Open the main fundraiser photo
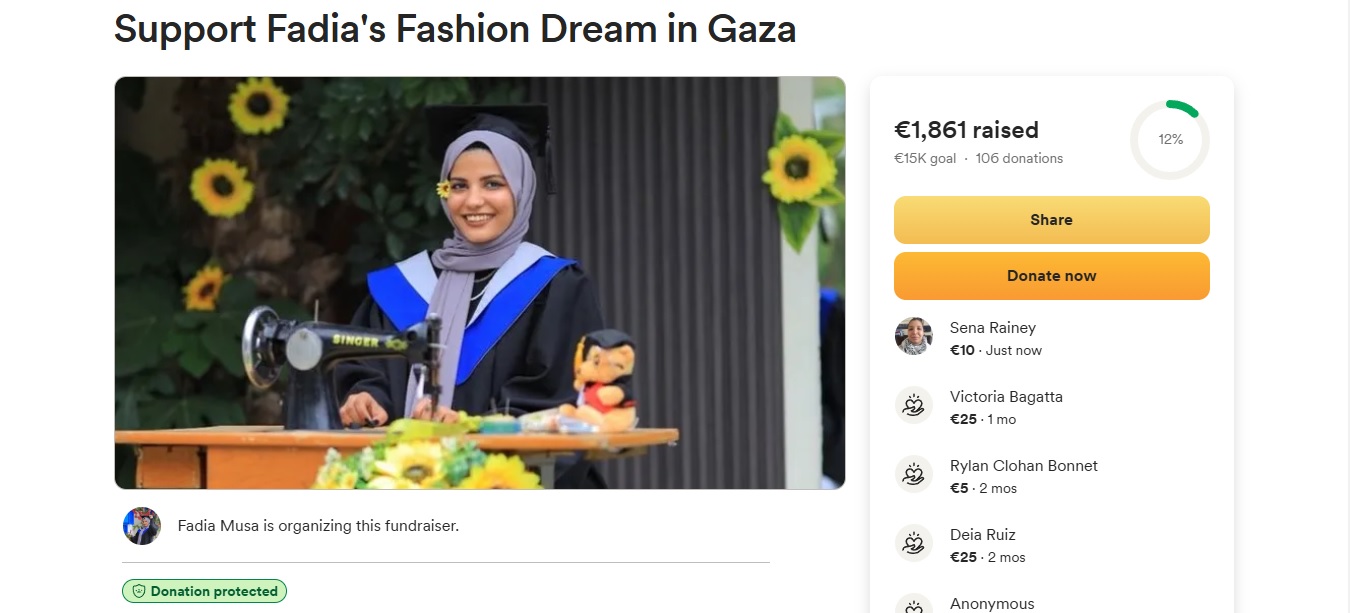This screenshot has width=1350, height=613. pyautogui.click(x=480, y=283)
